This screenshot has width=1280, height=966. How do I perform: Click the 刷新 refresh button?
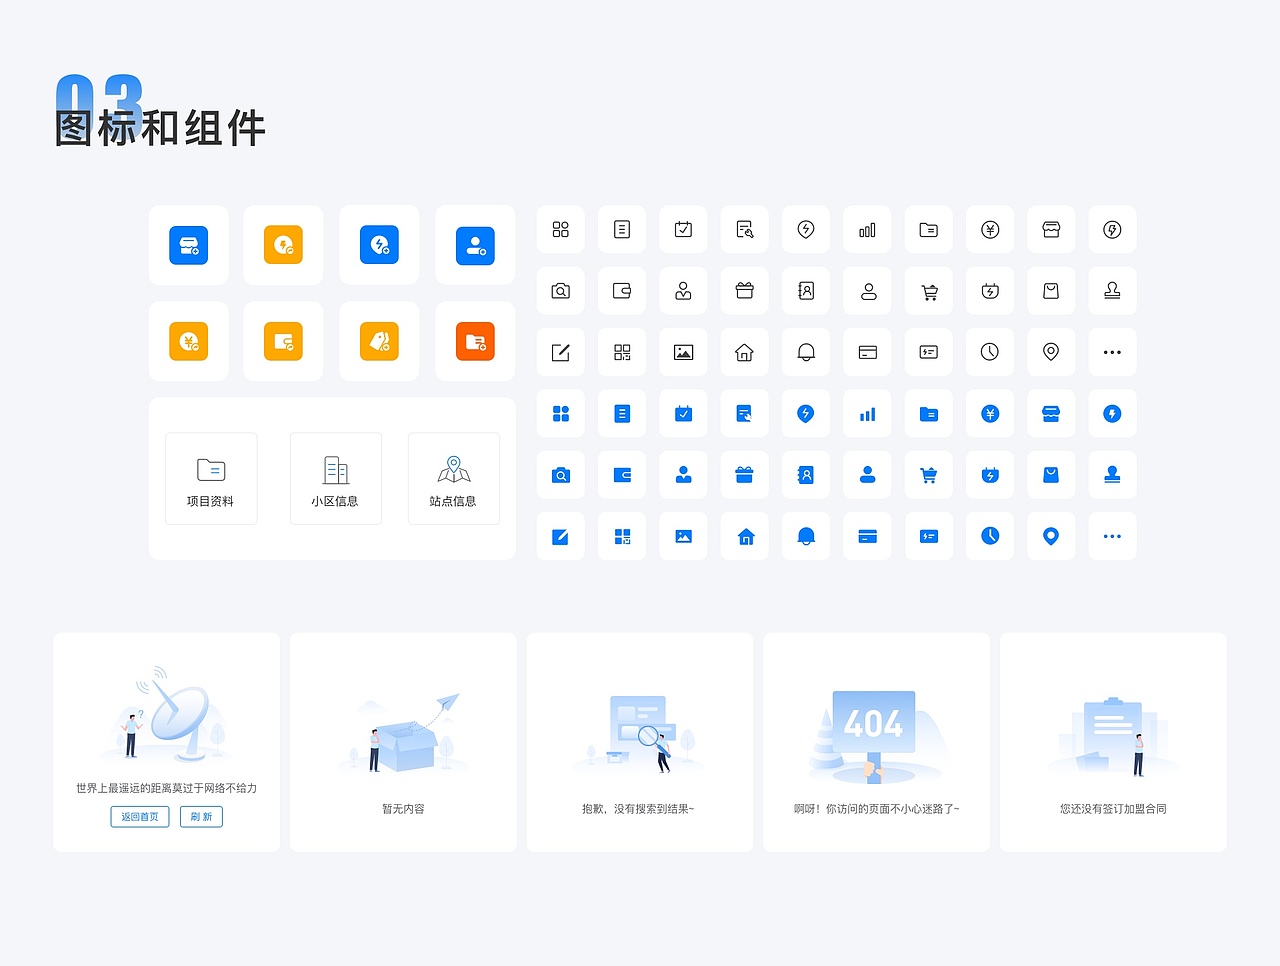[201, 816]
